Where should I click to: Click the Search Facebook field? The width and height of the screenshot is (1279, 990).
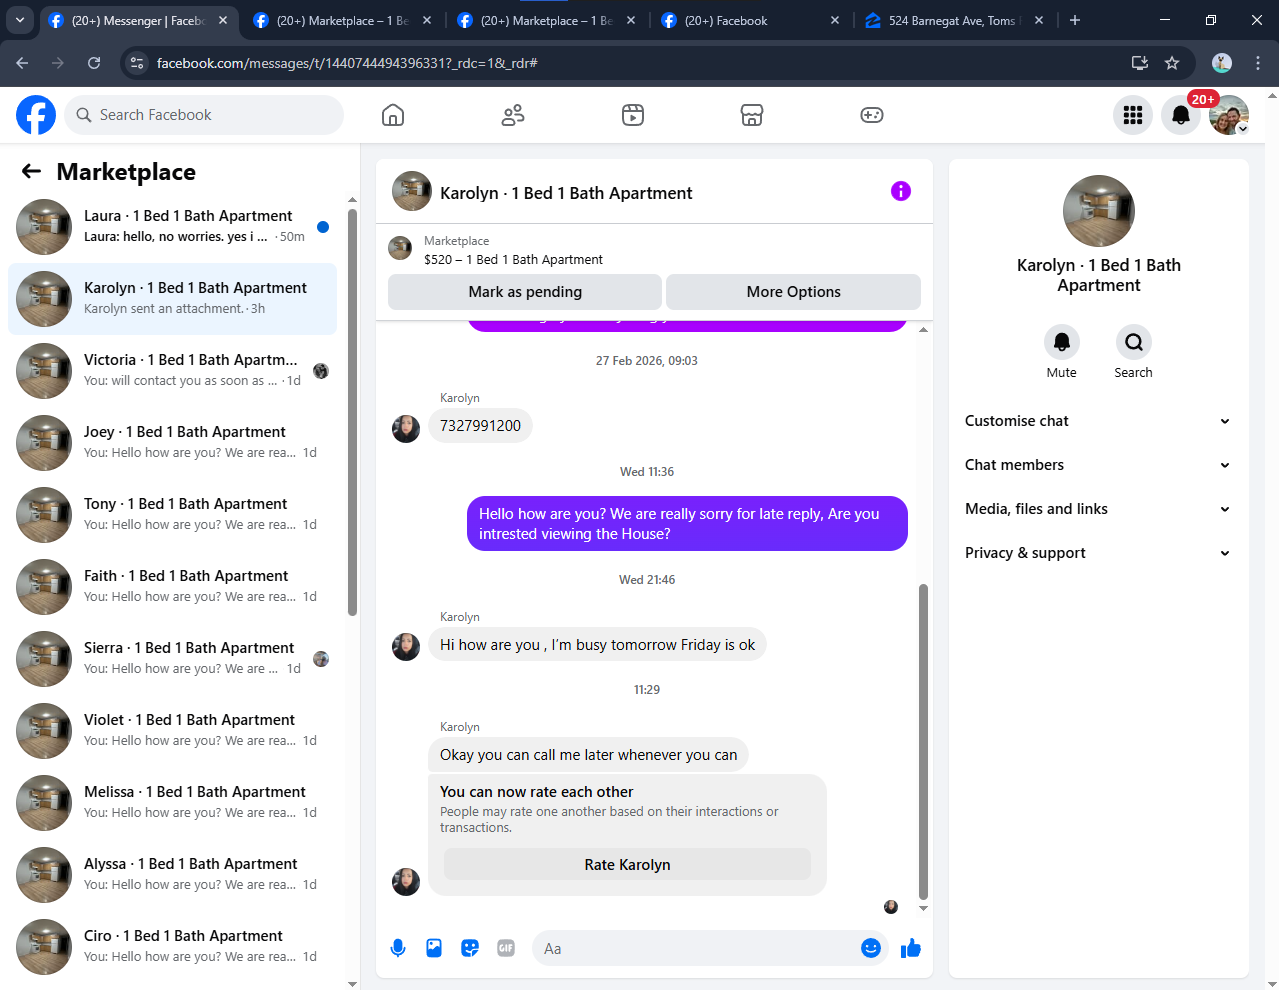pos(204,115)
